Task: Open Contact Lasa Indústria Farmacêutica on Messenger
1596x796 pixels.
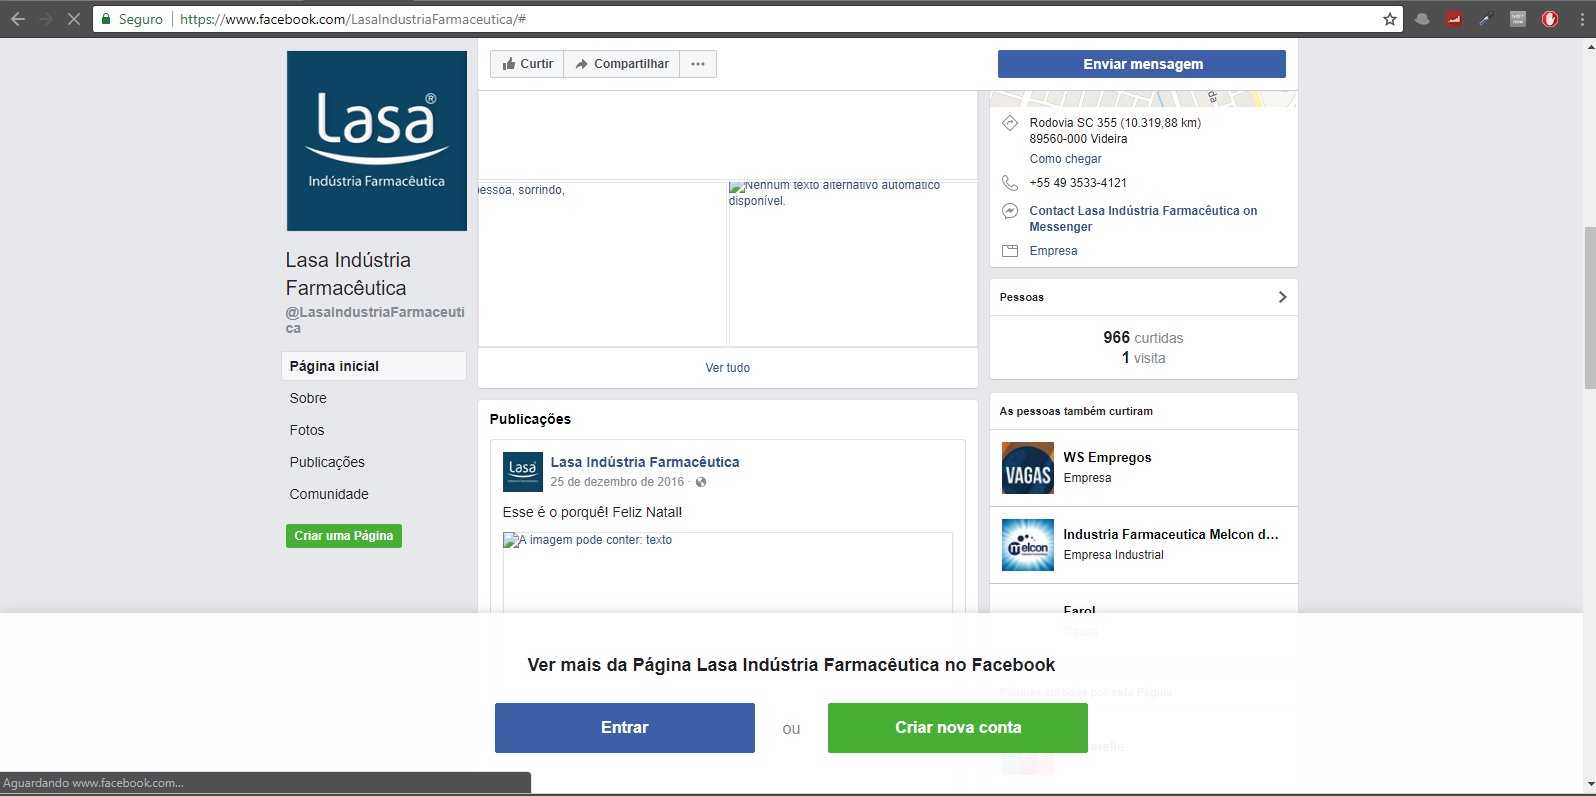Action: (x=1143, y=219)
